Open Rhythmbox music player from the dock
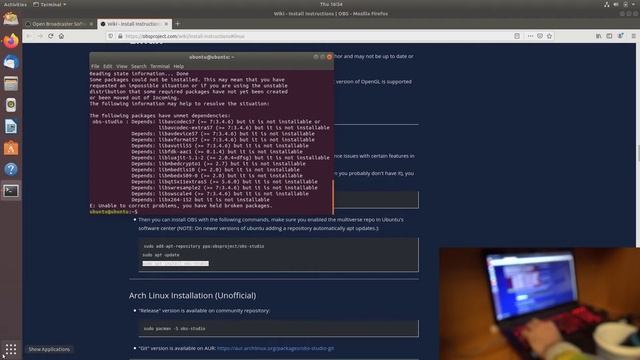 tap(11, 105)
